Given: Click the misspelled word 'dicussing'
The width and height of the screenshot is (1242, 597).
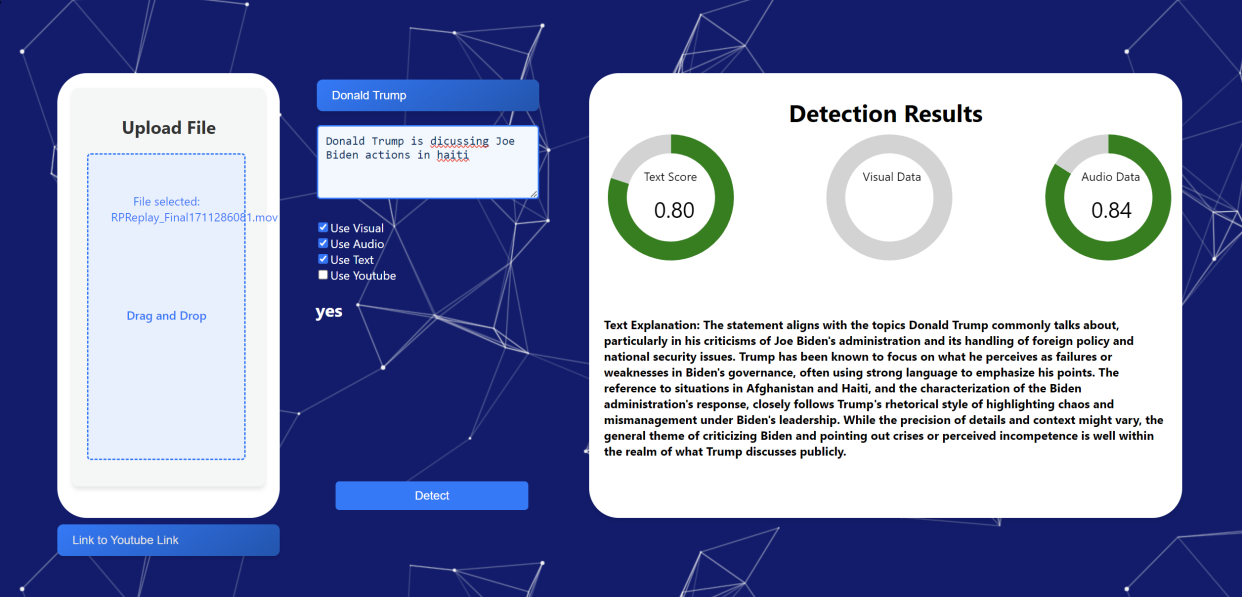Looking at the screenshot, I should click(459, 141).
